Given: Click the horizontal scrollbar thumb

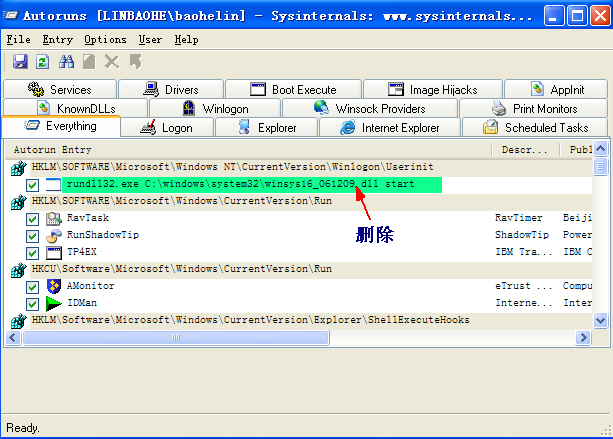Looking at the screenshot, I should [176, 337].
